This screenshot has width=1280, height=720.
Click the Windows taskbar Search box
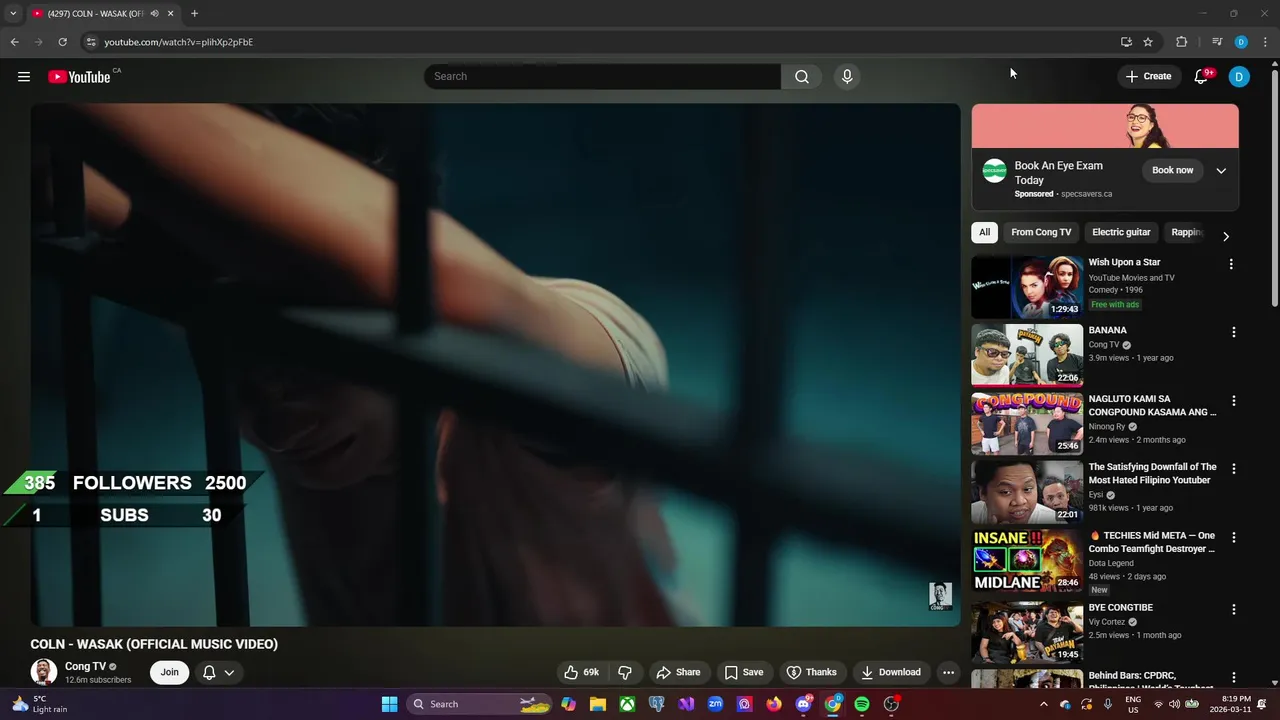click(x=480, y=704)
